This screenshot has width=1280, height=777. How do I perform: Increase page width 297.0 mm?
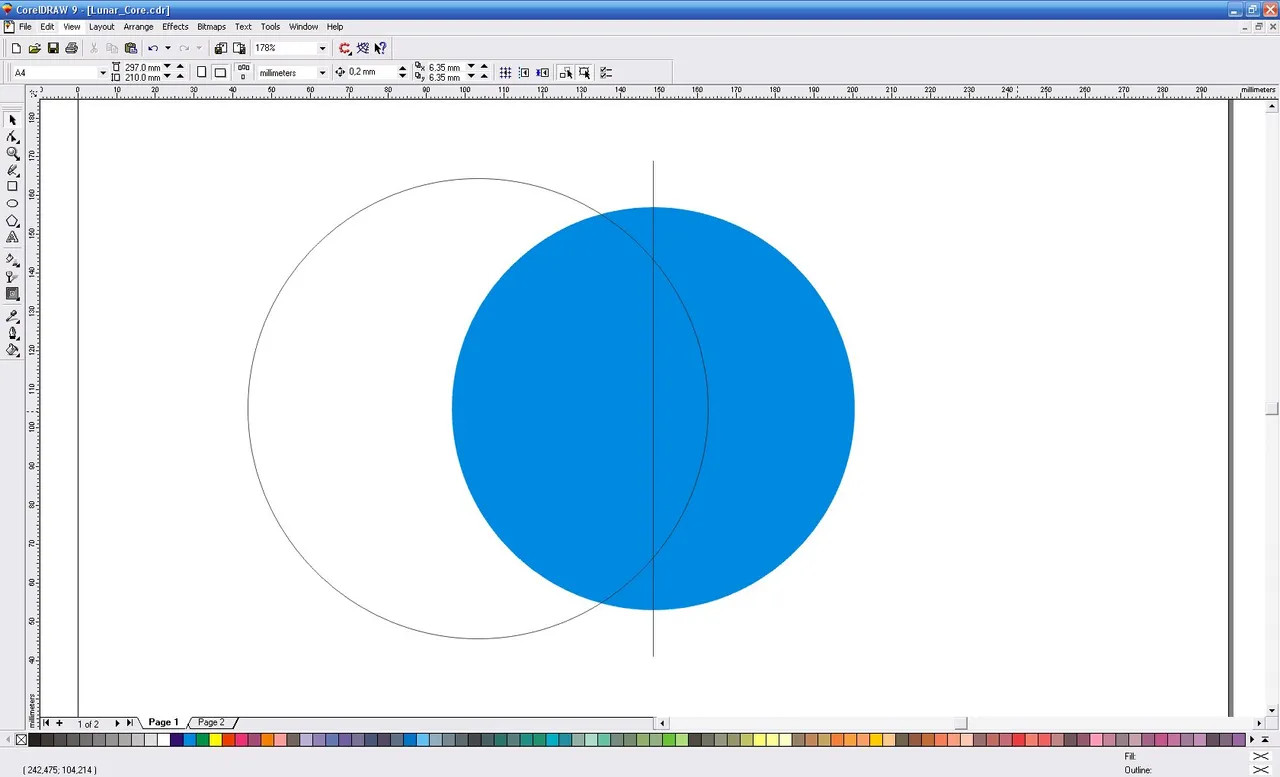(180, 67)
